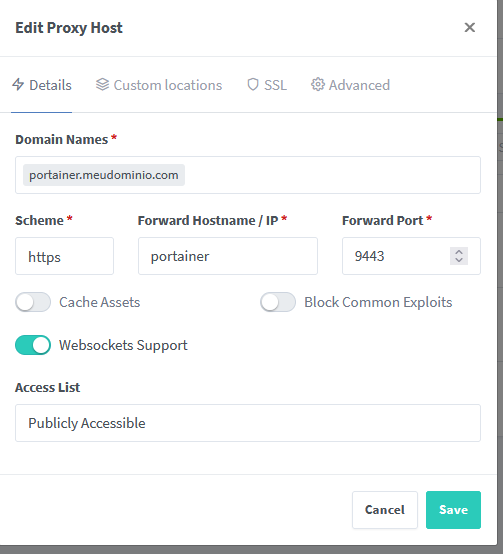Select the portainer.meudominio.com domain tag
This screenshot has width=503, height=554.
(104, 175)
